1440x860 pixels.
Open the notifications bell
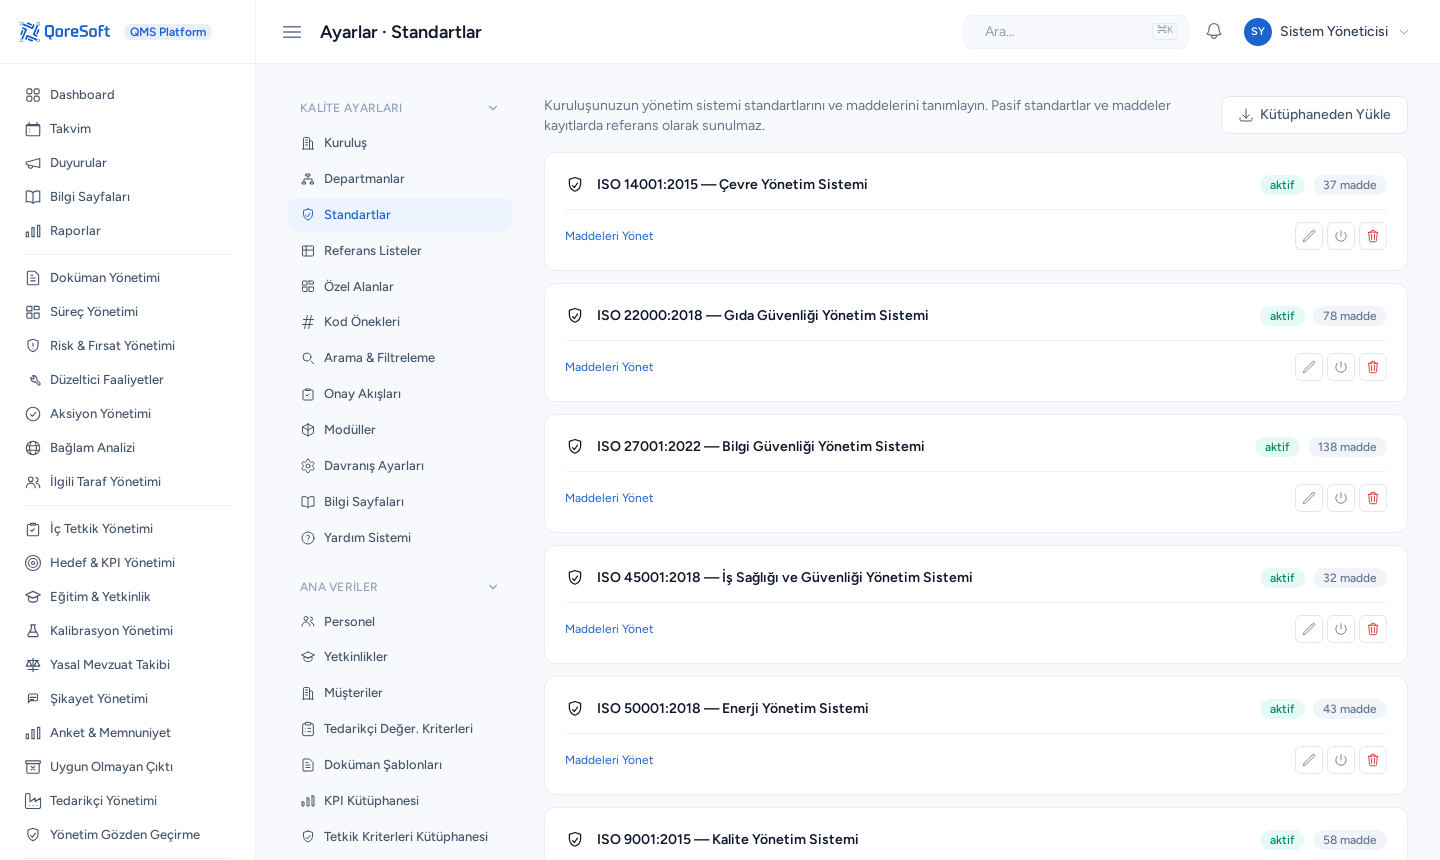(1214, 32)
